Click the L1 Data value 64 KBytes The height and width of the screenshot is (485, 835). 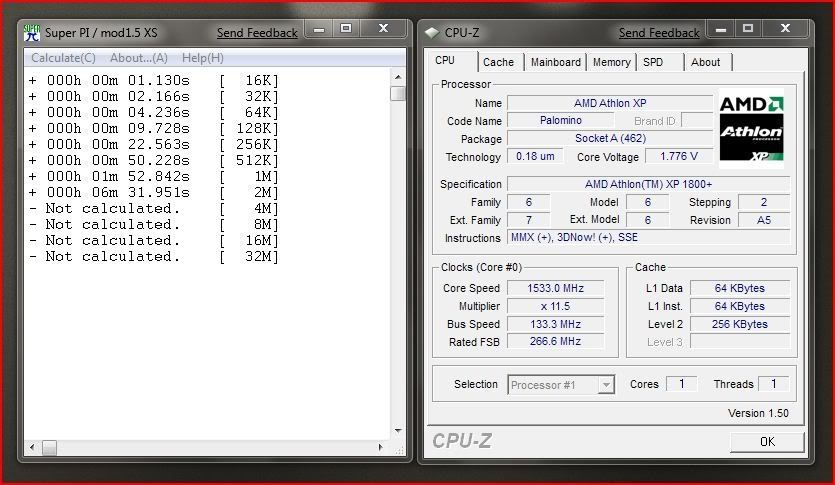pos(740,288)
